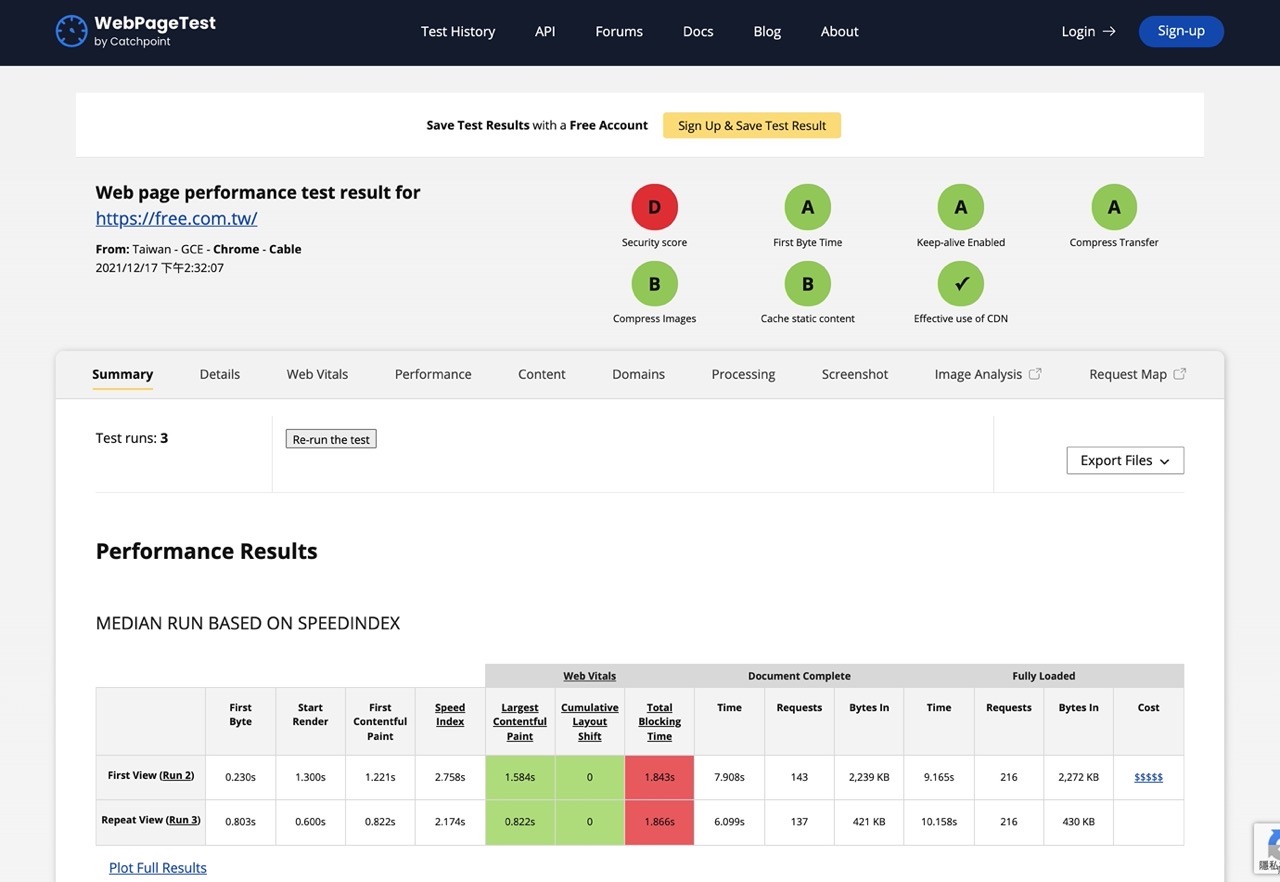The height and width of the screenshot is (882, 1280).
Task: Go to Forums in the header
Action: click(x=619, y=31)
